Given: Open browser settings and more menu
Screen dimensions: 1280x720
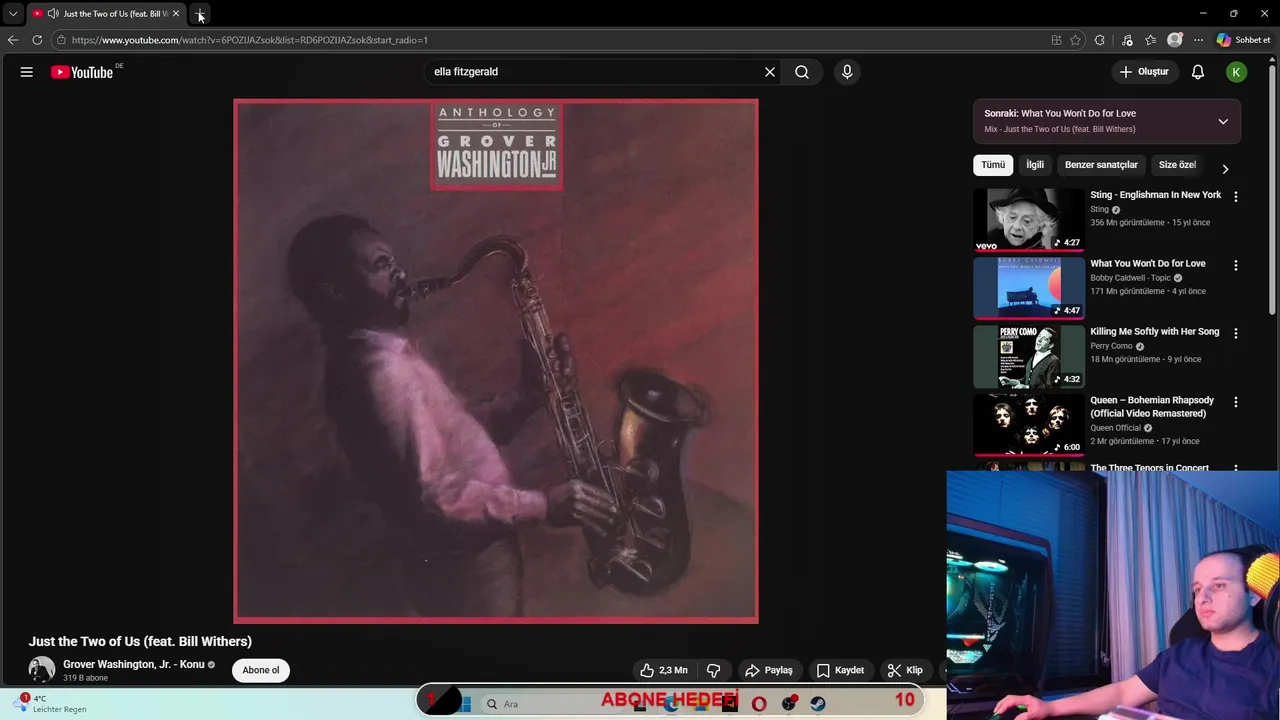Looking at the screenshot, I should (1199, 40).
